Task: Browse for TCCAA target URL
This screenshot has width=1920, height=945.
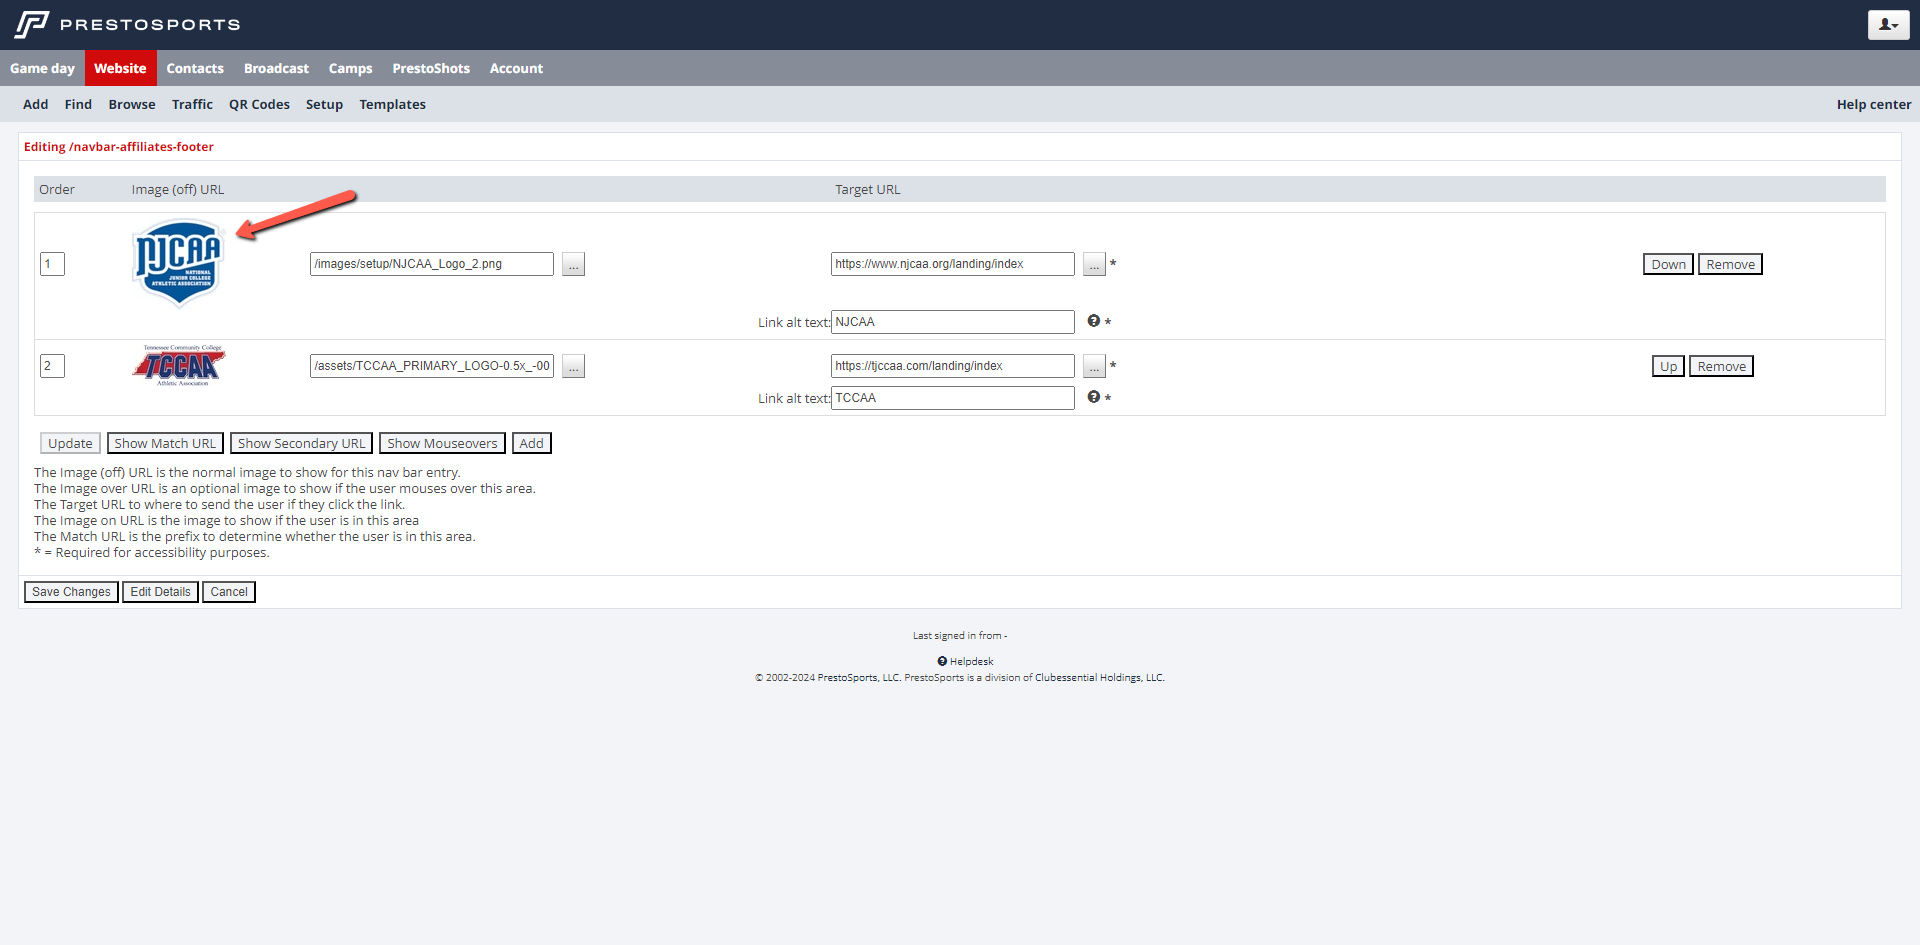Action: point(1094,366)
